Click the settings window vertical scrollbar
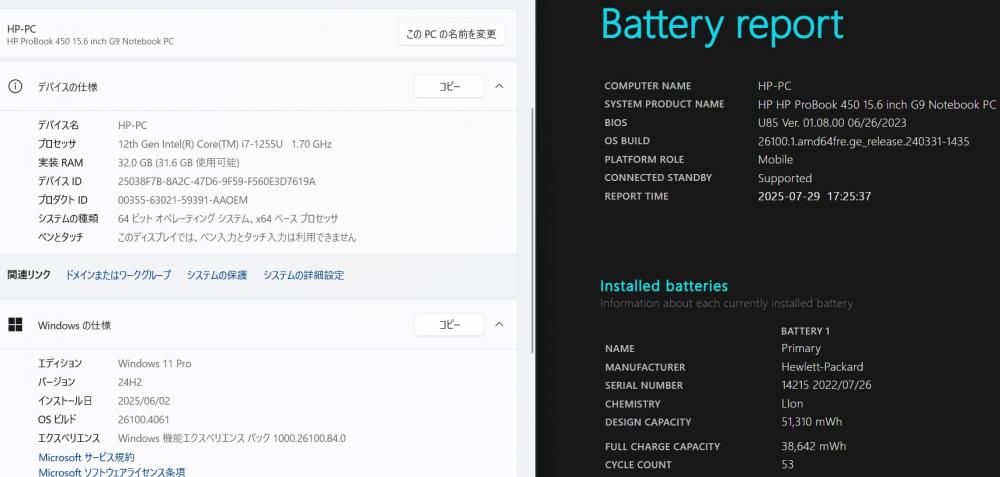Image resolution: width=1000 pixels, height=477 pixels. 533,230
